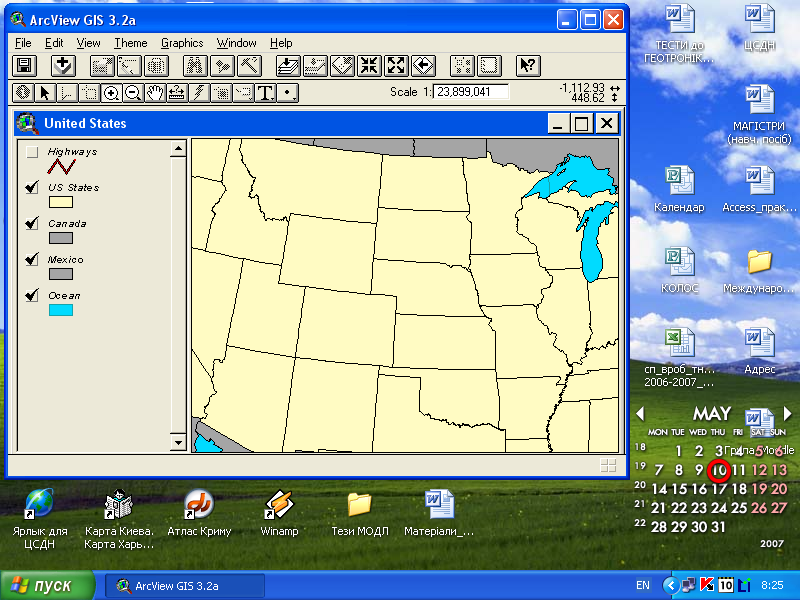Click the Календар desktop file icon
800x600 pixels.
coord(679,189)
